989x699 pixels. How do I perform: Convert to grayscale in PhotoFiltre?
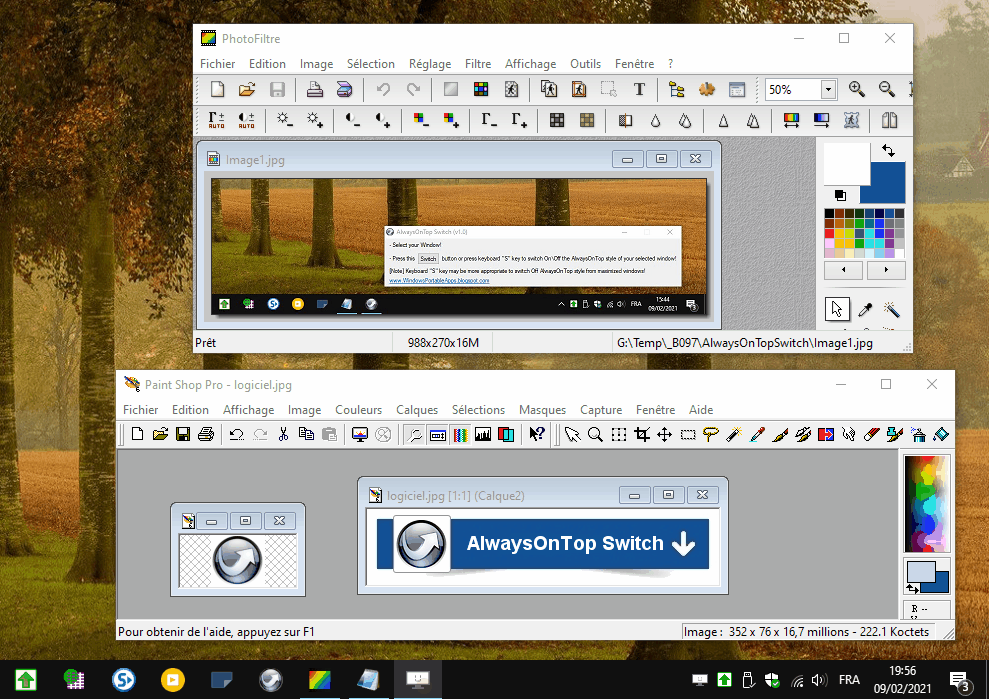click(x=557, y=120)
